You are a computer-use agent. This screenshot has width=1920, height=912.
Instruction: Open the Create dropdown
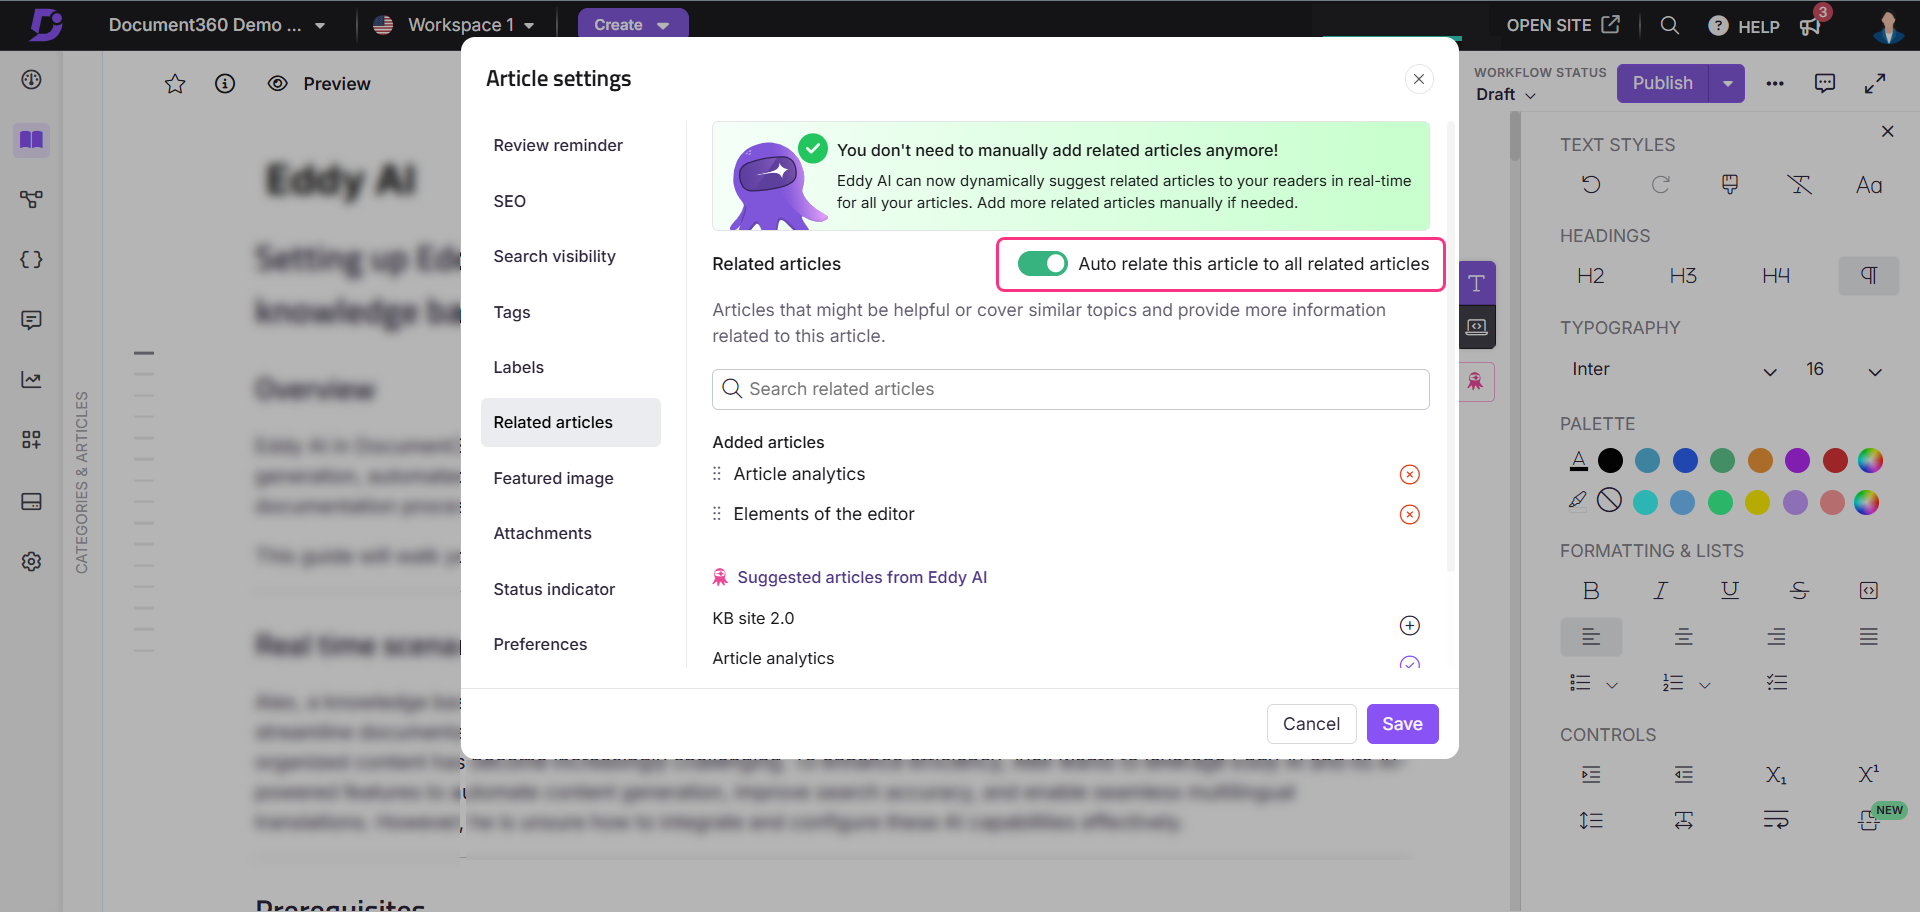coord(633,25)
